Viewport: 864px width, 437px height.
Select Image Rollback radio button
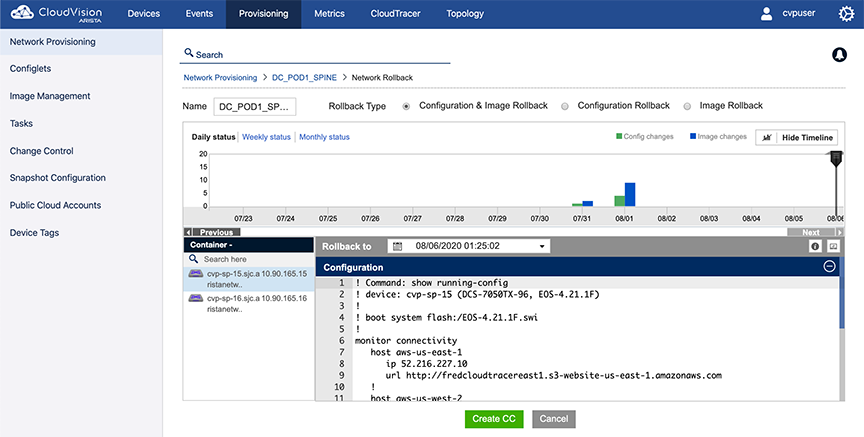(687, 106)
